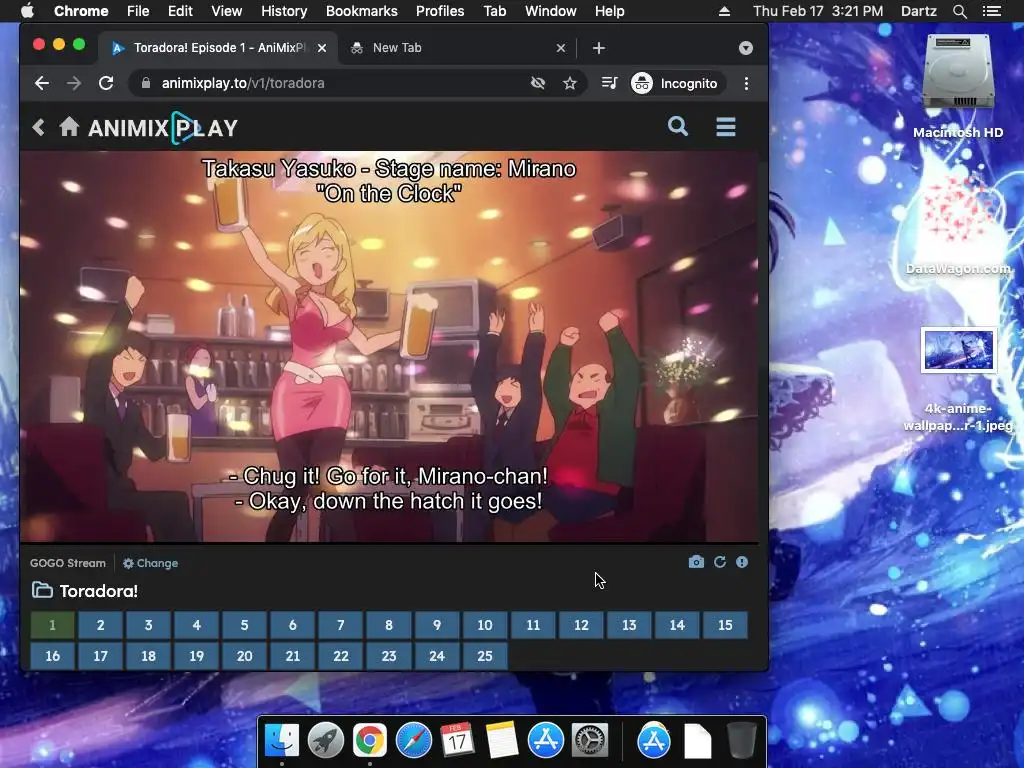
Task: Pick episode 9
Action: pyautogui.click(x=437, y=625)
